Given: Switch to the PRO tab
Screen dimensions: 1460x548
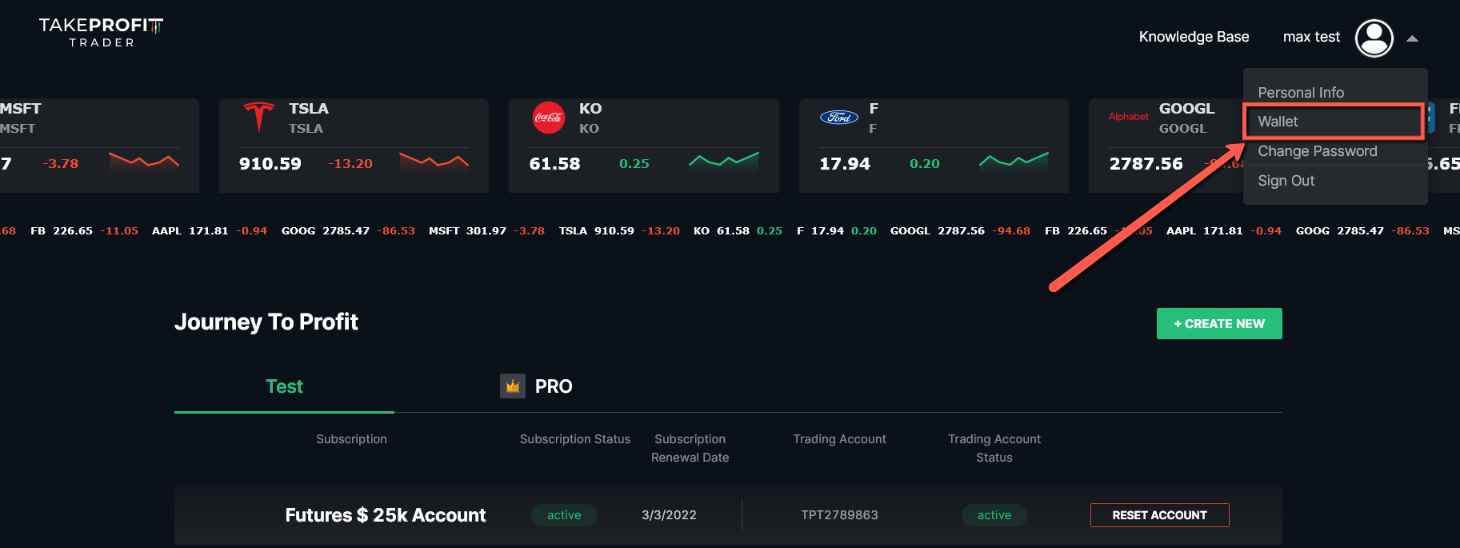Looking at the screenshot, I should point(553,386).
